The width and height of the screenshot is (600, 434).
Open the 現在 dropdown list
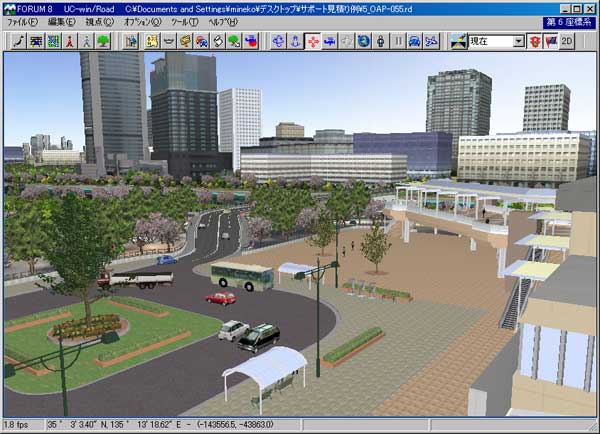pos(518,41)
